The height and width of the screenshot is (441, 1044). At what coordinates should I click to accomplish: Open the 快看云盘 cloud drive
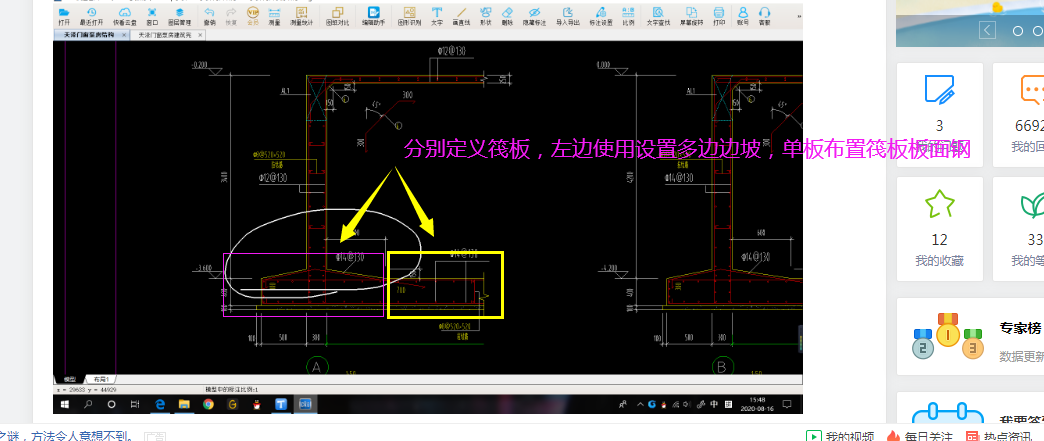[x=125, y=17]
